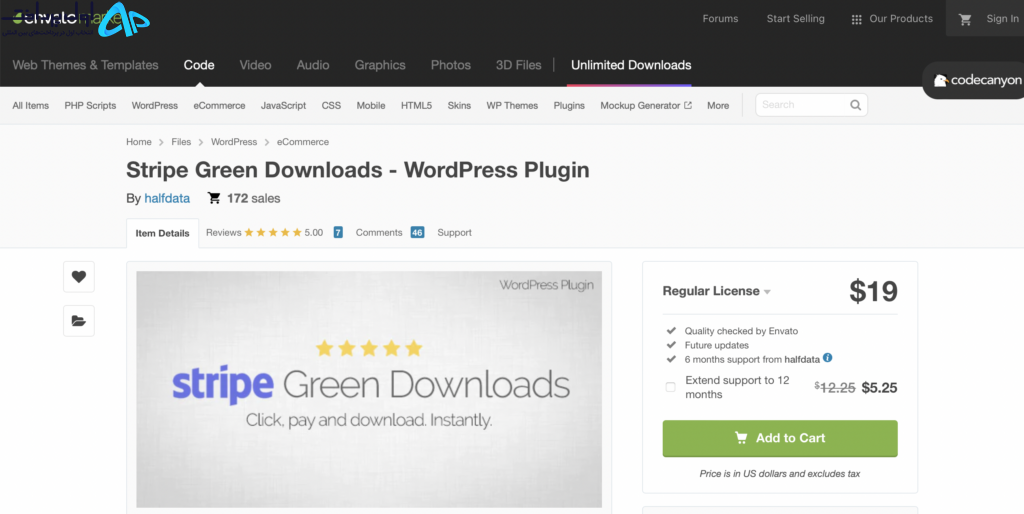Open the Forums link
Viewport: 1024px width, 514px height.
pyautogui.click(x=720, y=19)
